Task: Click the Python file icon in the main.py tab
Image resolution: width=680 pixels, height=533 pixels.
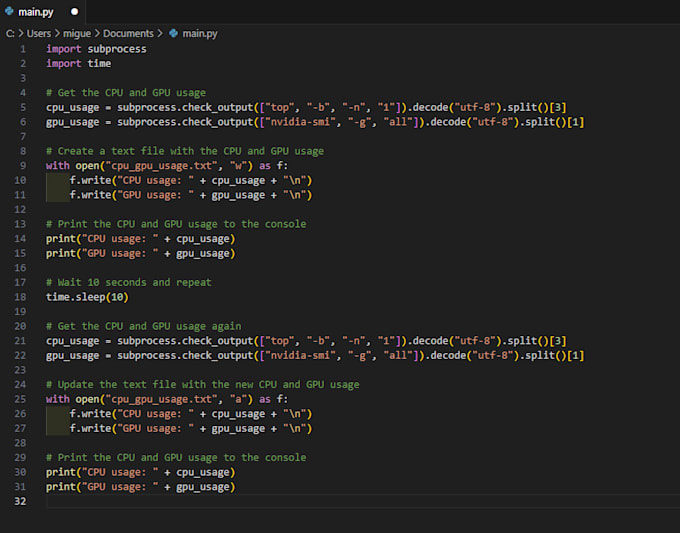Action: [9, 11]
